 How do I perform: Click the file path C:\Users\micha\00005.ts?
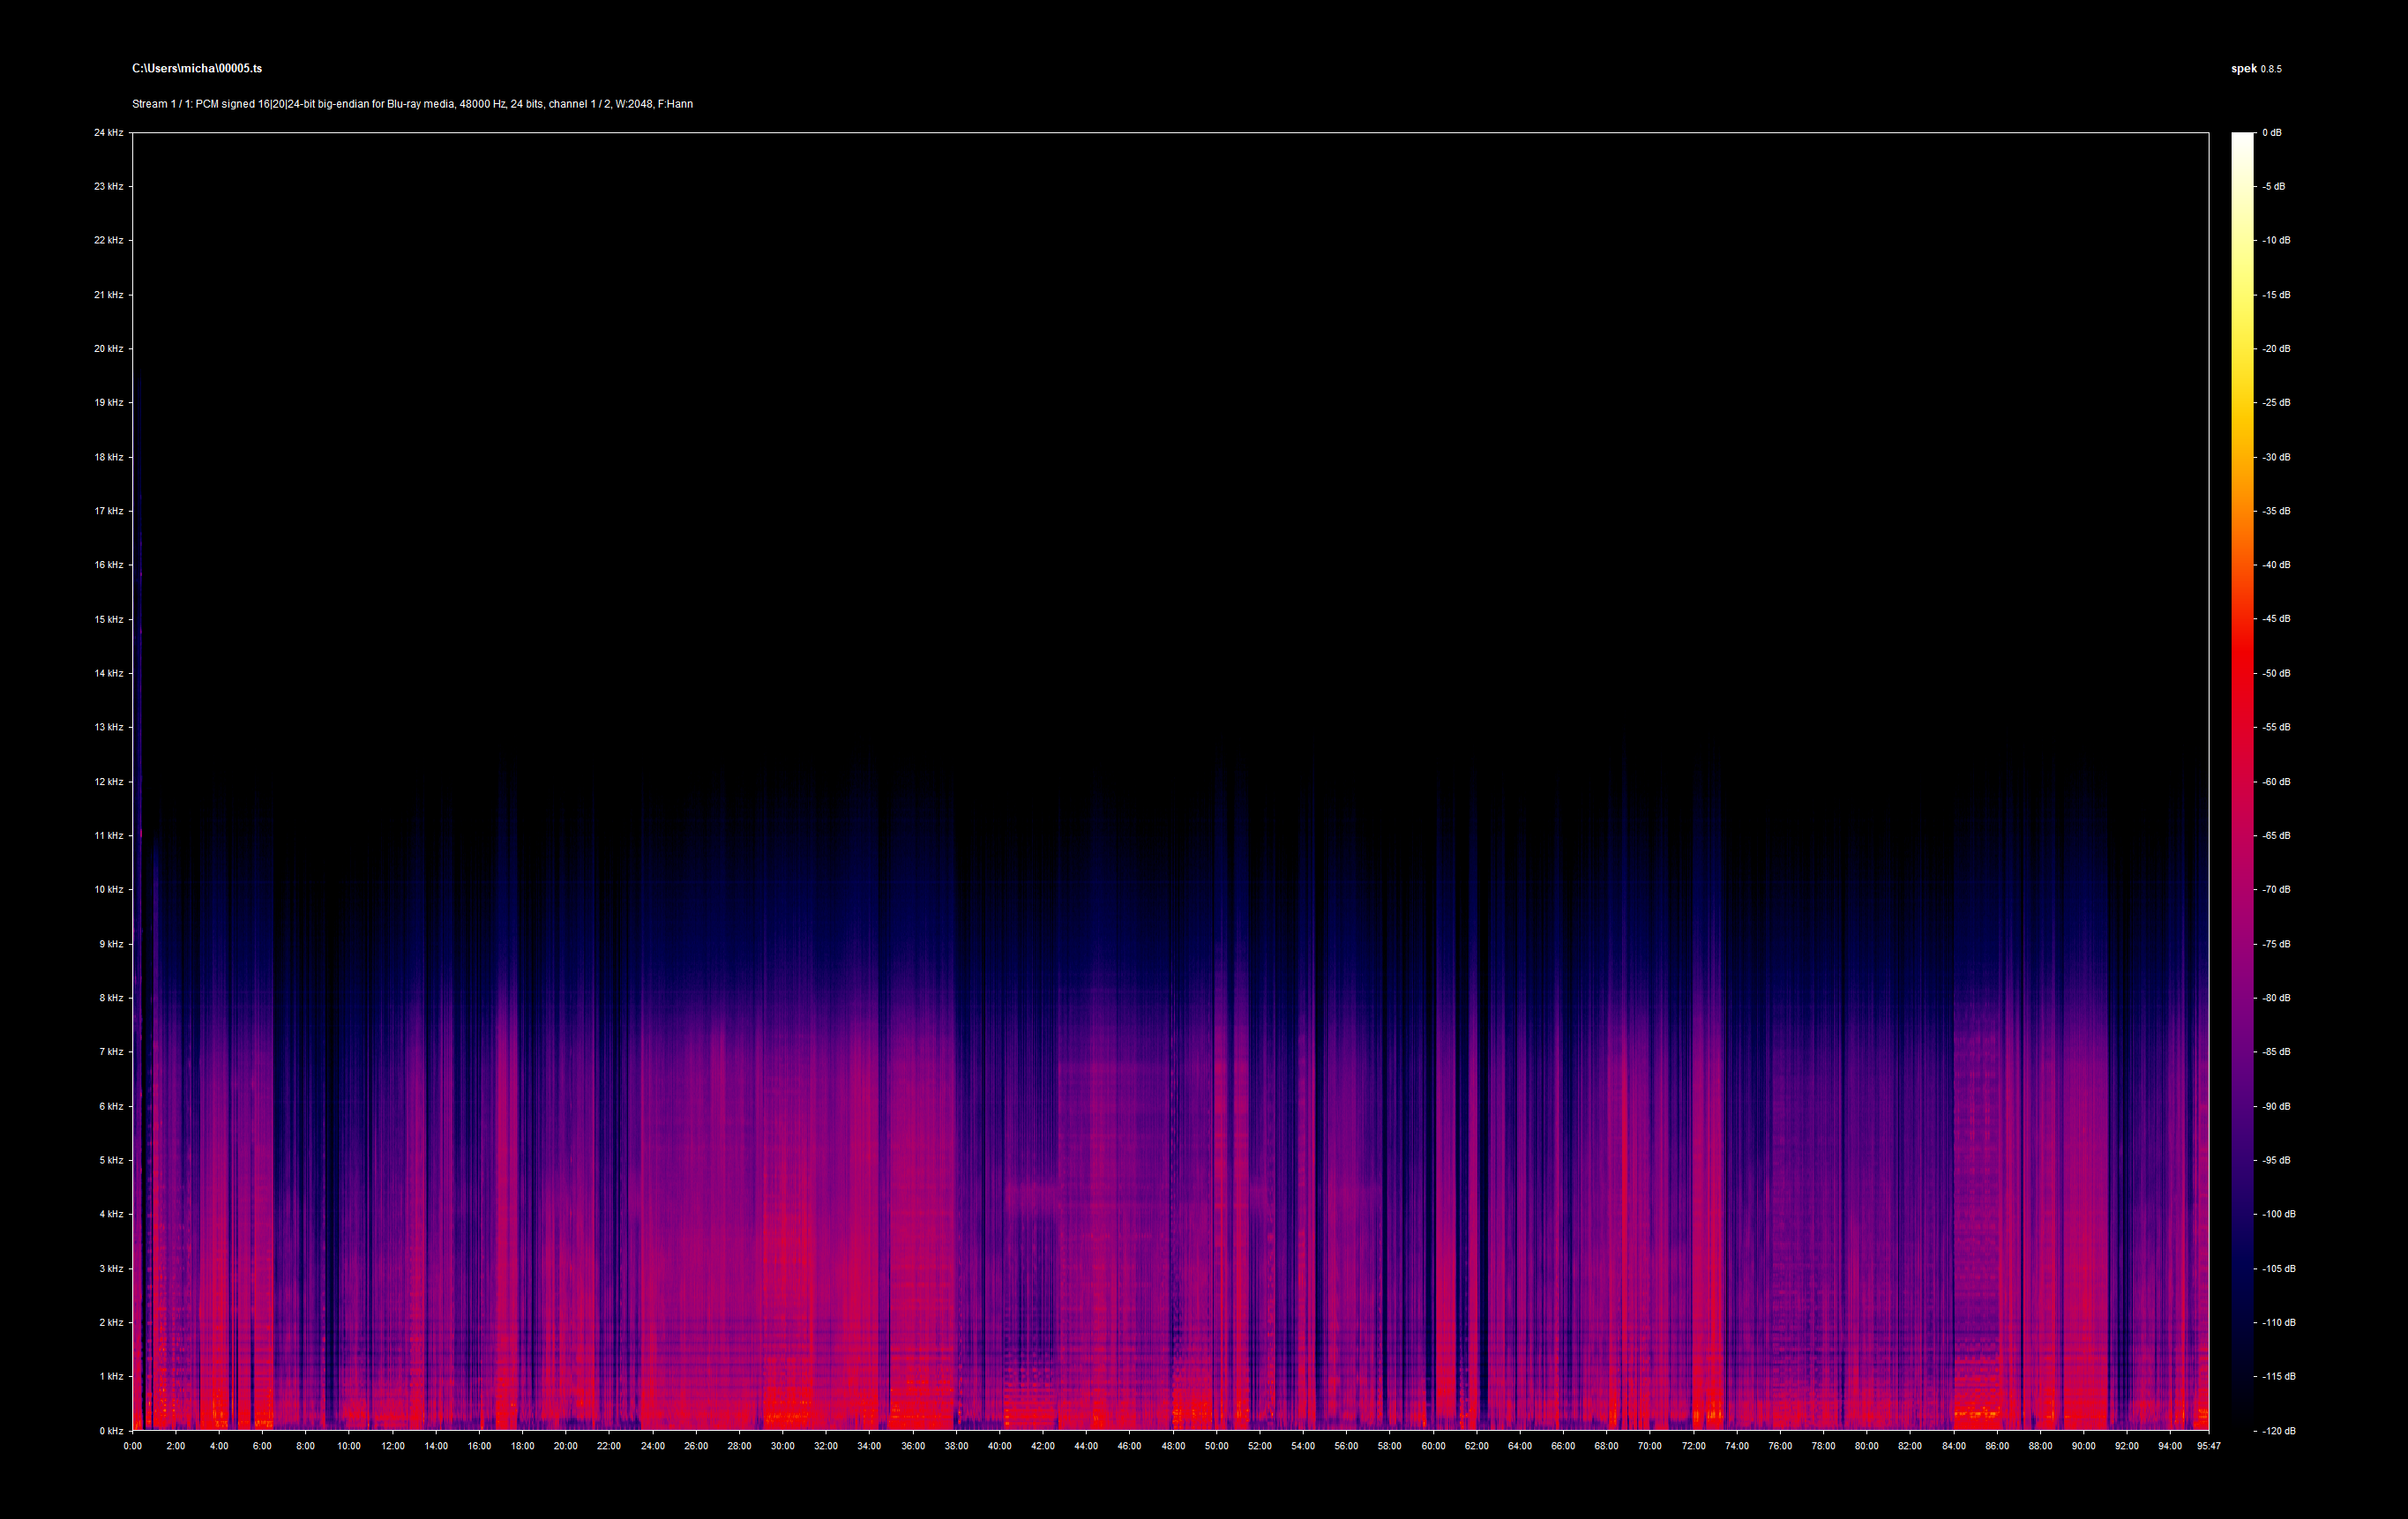[197, 68]
